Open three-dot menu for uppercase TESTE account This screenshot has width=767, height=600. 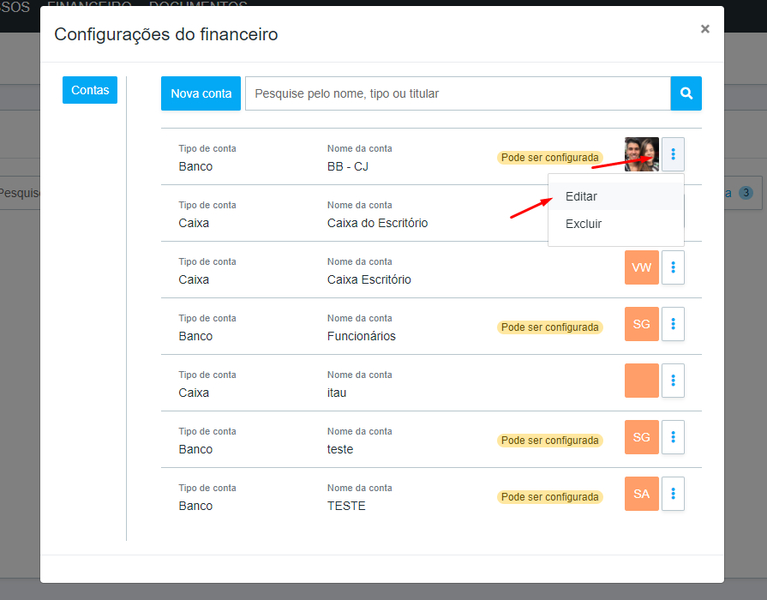(673, 494)
